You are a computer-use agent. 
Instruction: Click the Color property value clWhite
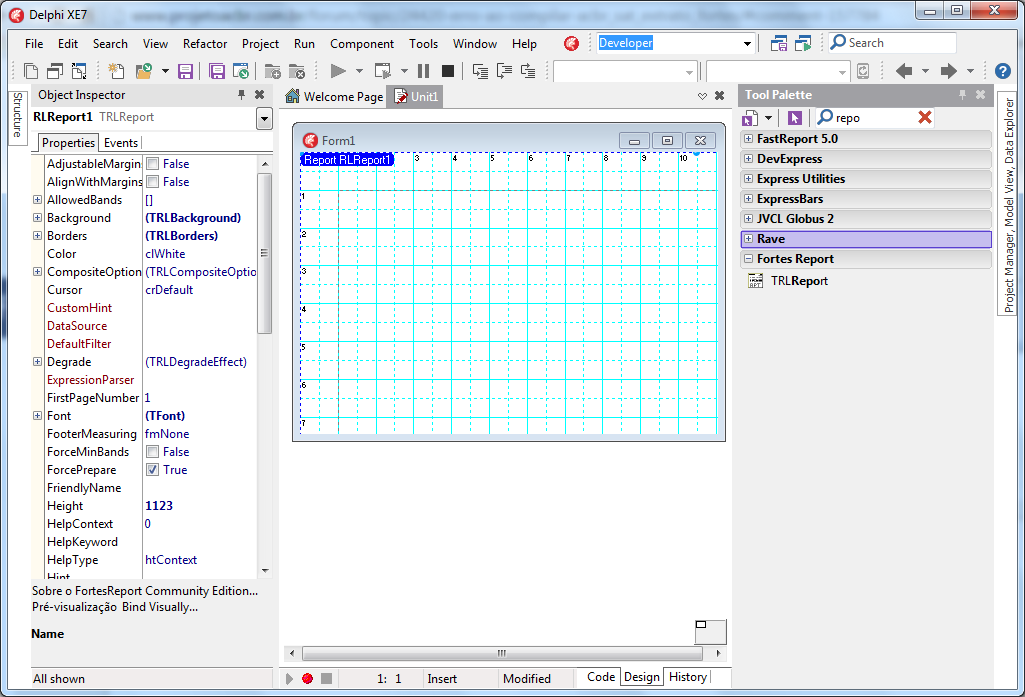point(165,254)
